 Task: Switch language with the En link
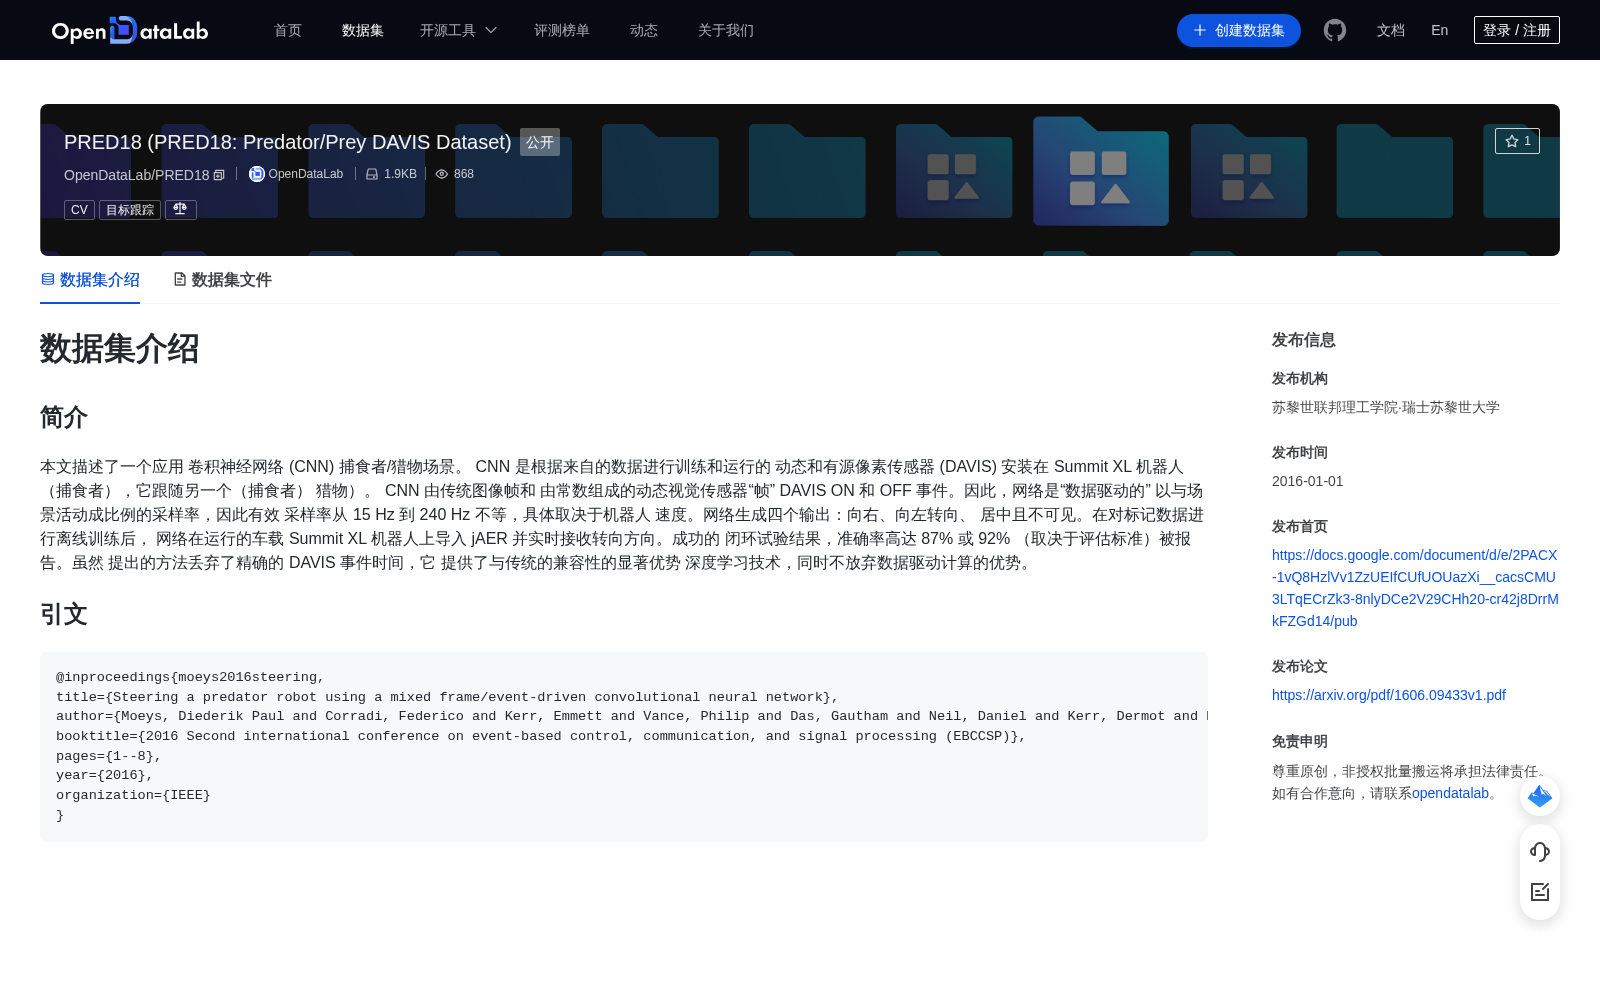pyautogui.click(x=1440, y=30)
